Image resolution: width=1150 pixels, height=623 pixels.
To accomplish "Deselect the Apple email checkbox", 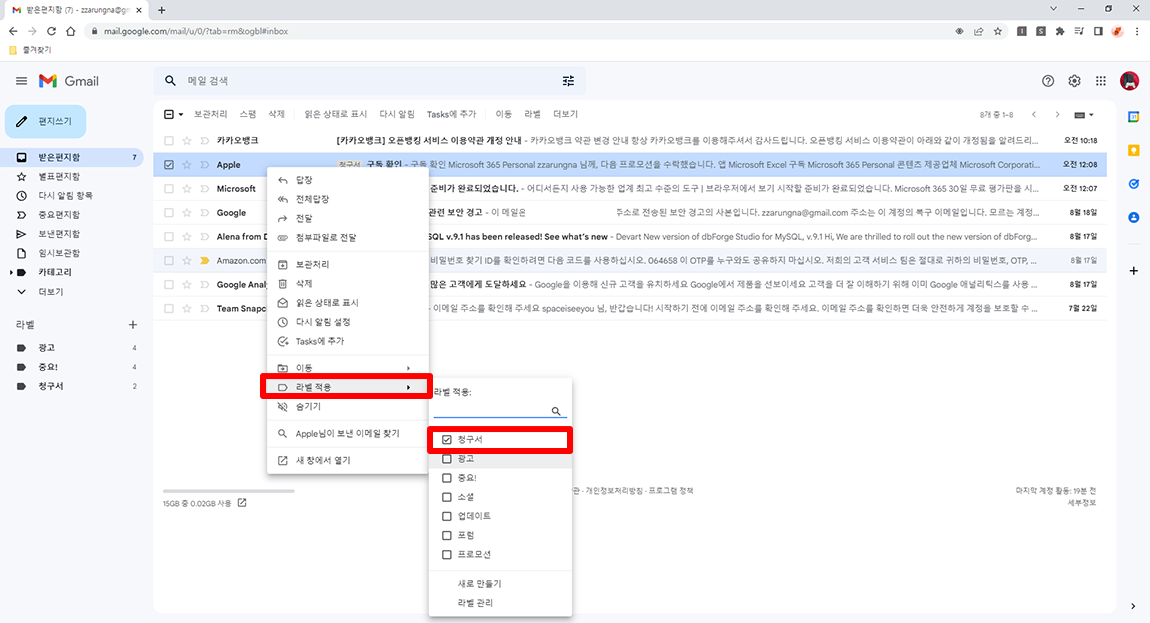I will coord(169,164).
